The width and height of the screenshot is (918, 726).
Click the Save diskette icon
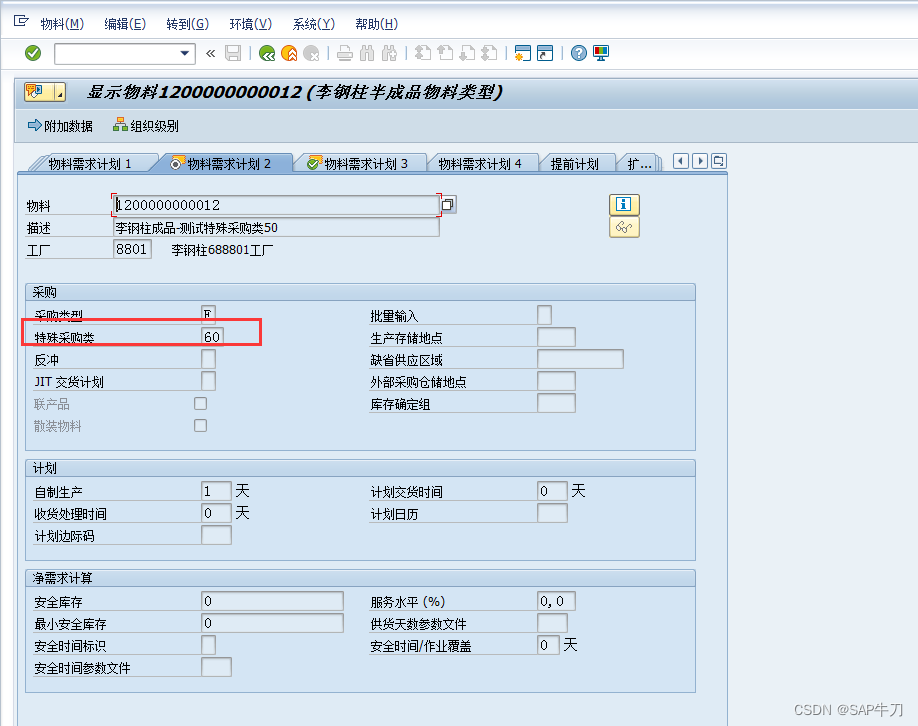(x=233, y=53)
